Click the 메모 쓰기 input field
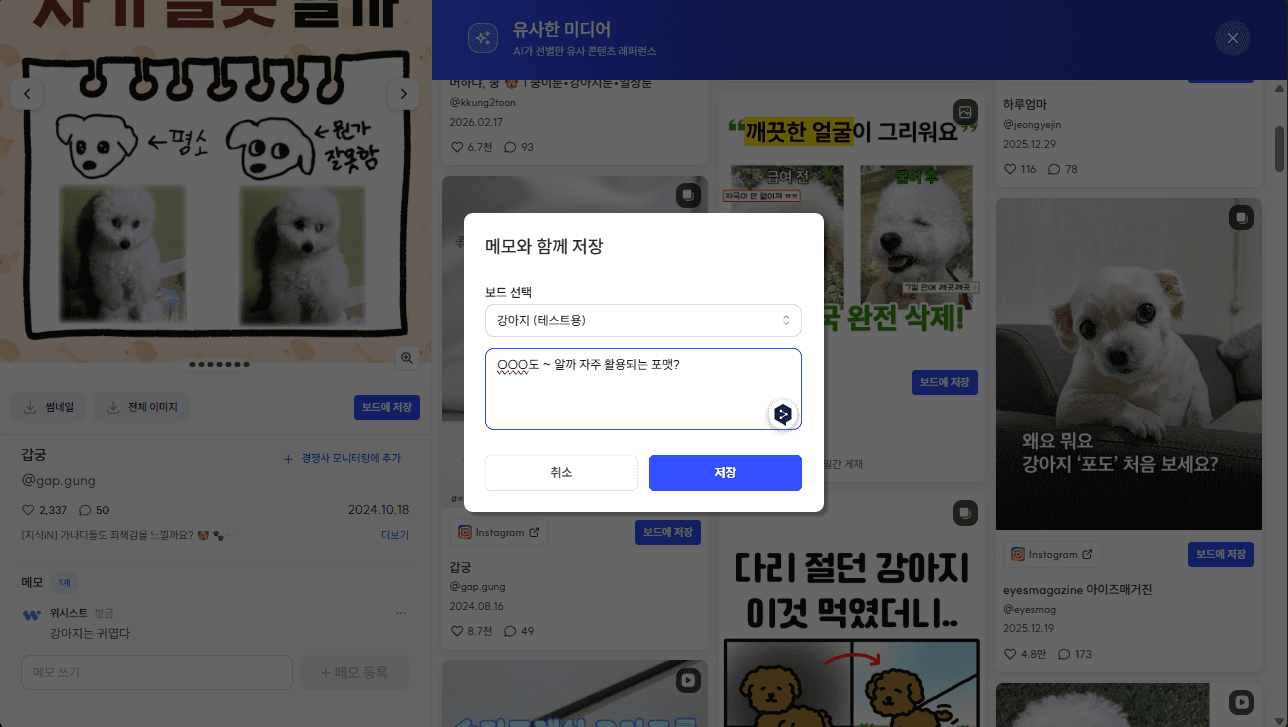1288x727 pixels. tap(157, 673)
